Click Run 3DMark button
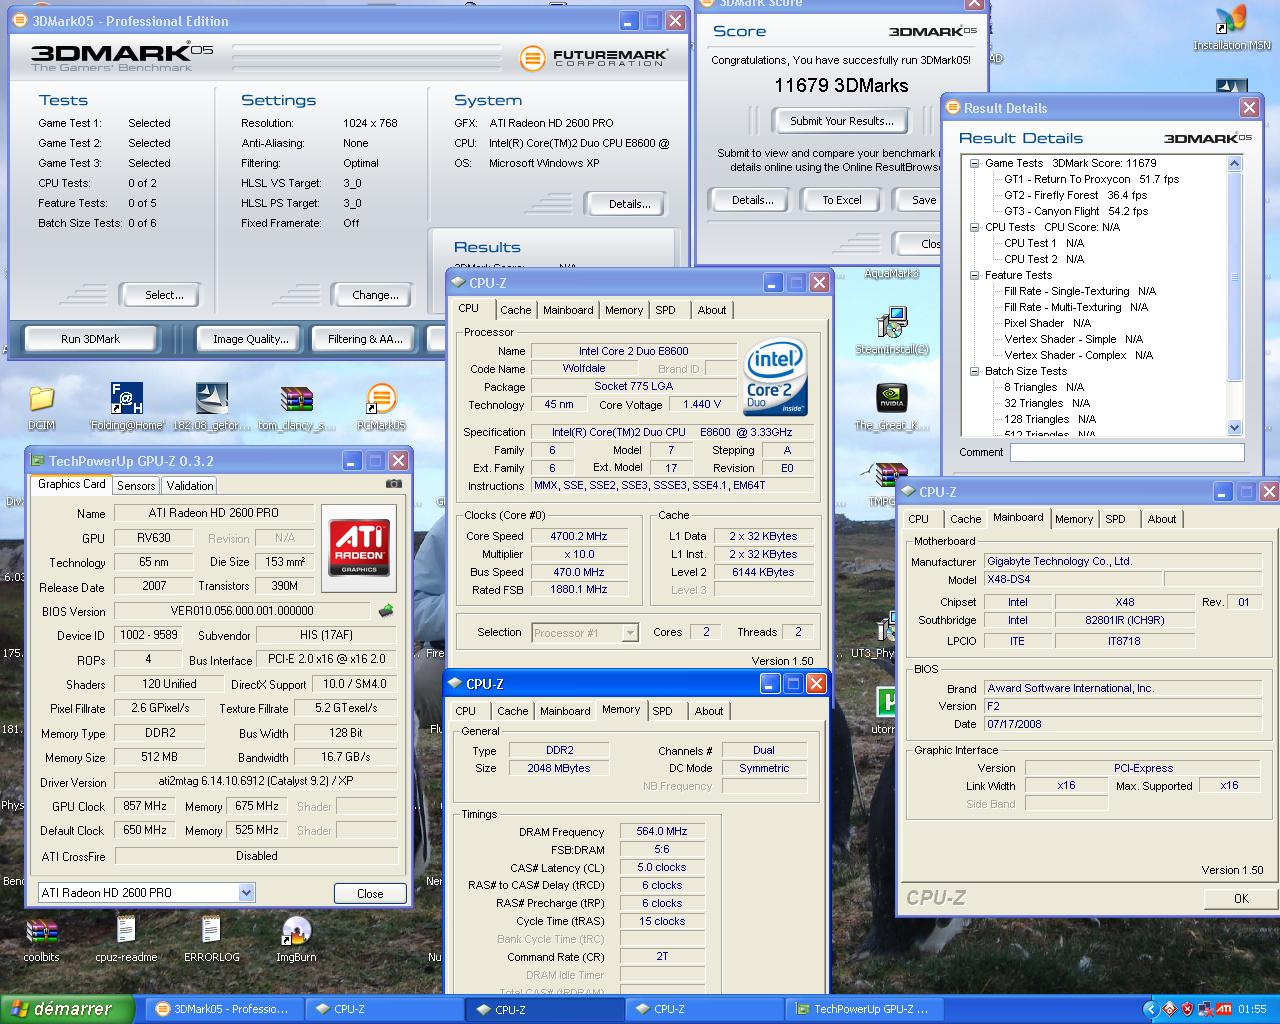Image resolution: width=1280 pixels, height=1024 pixels. pyautogui.click(x=90, y=339)
